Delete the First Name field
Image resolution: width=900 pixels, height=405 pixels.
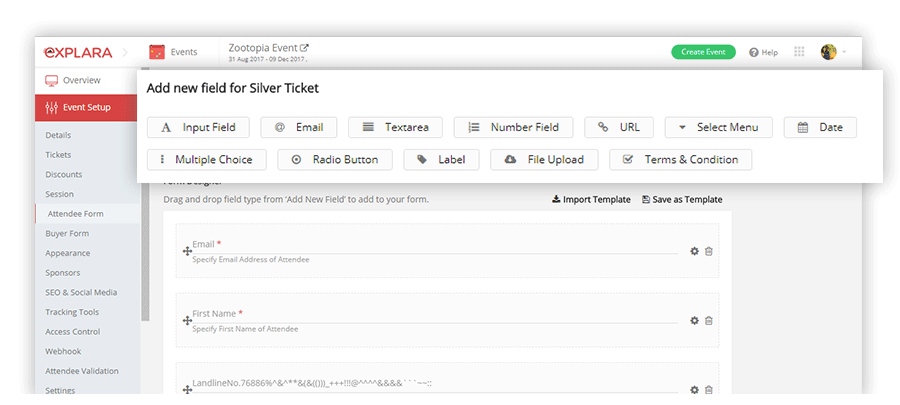coord(709,321)
